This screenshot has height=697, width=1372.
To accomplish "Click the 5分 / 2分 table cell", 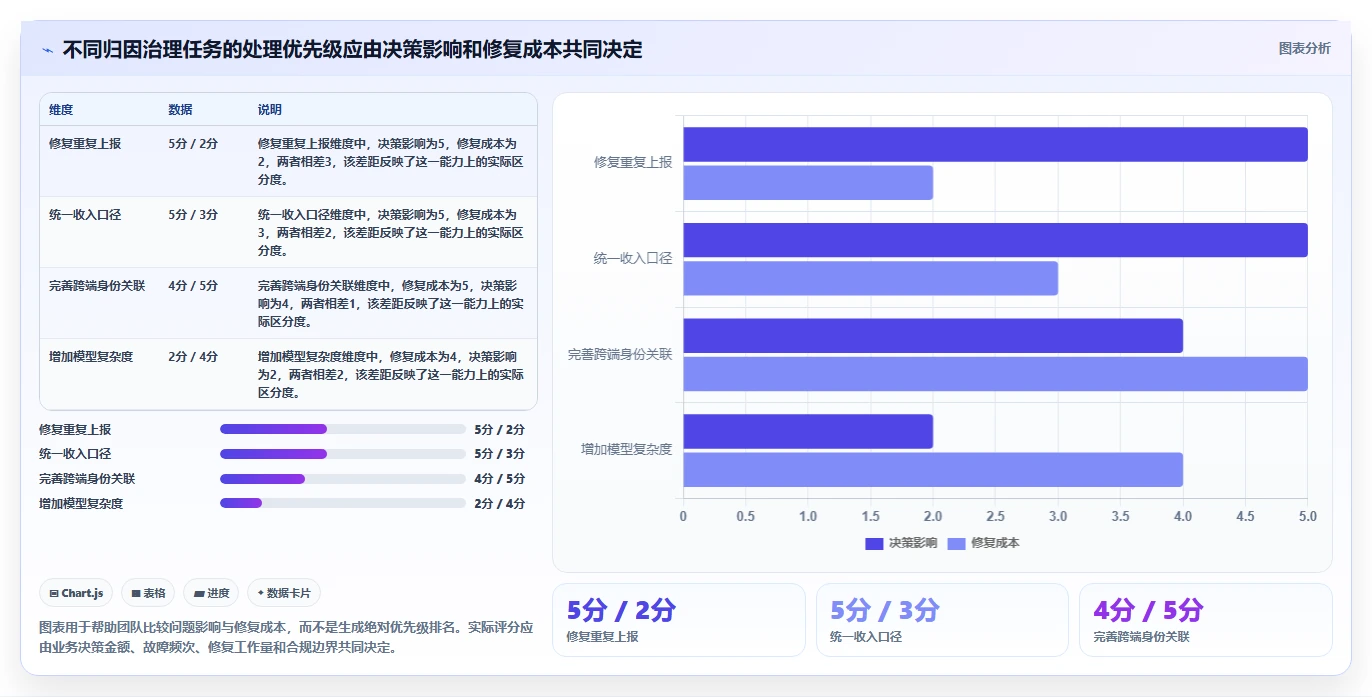I will coord(193,143).
